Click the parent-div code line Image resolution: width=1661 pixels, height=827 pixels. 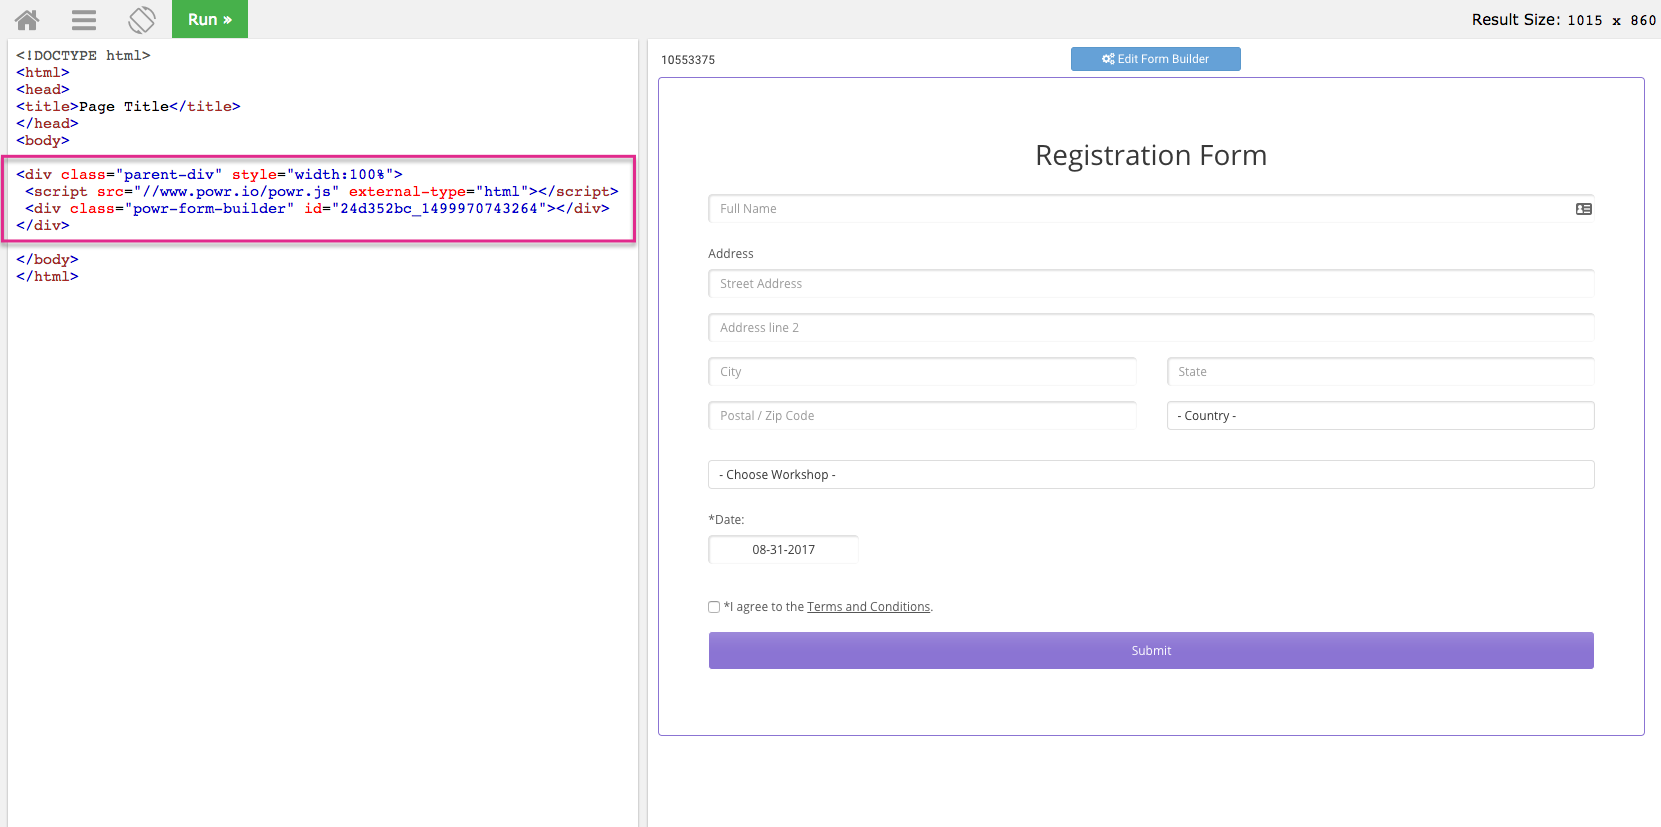point(209,175)
